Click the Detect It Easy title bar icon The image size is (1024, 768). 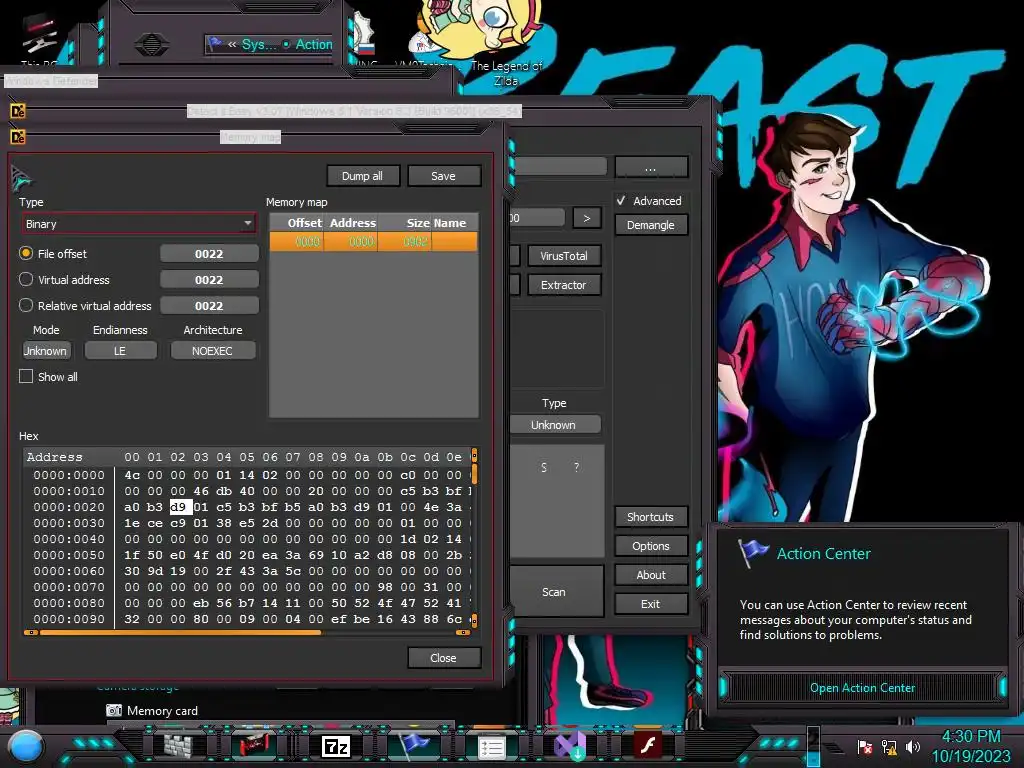[x=18, y=112]
